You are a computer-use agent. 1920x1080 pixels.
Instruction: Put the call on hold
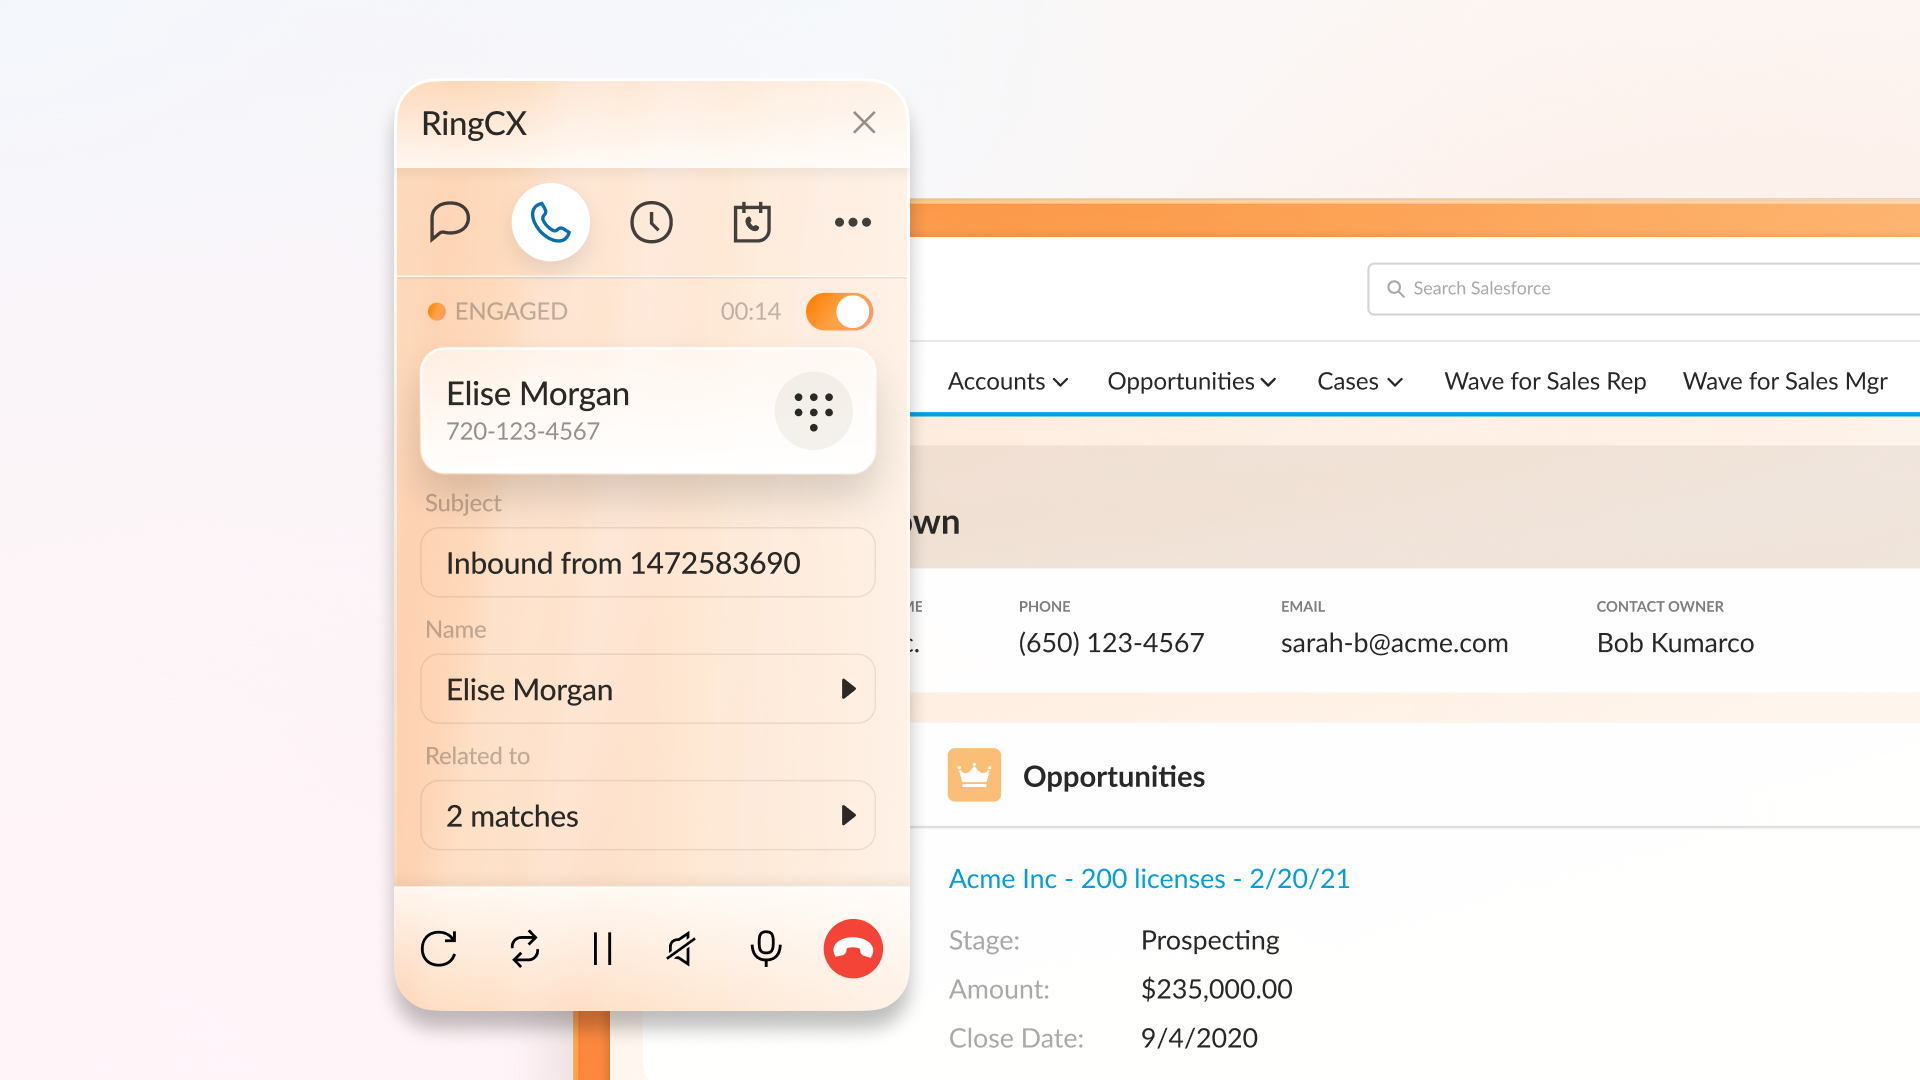602,948
